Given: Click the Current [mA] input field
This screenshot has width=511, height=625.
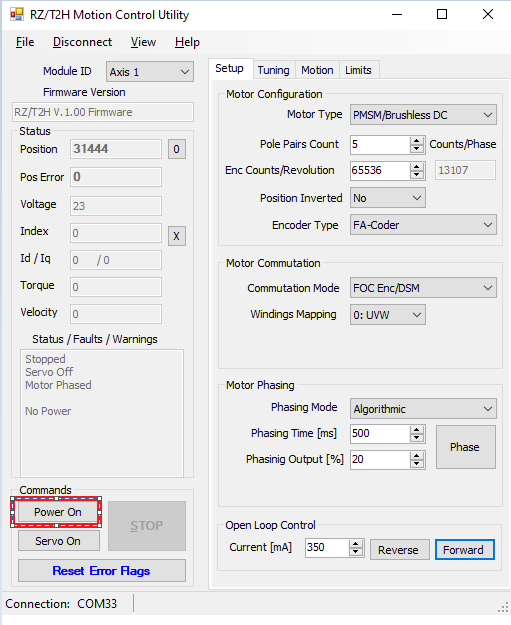Looking at the screenshot, I should pos(327,548).
